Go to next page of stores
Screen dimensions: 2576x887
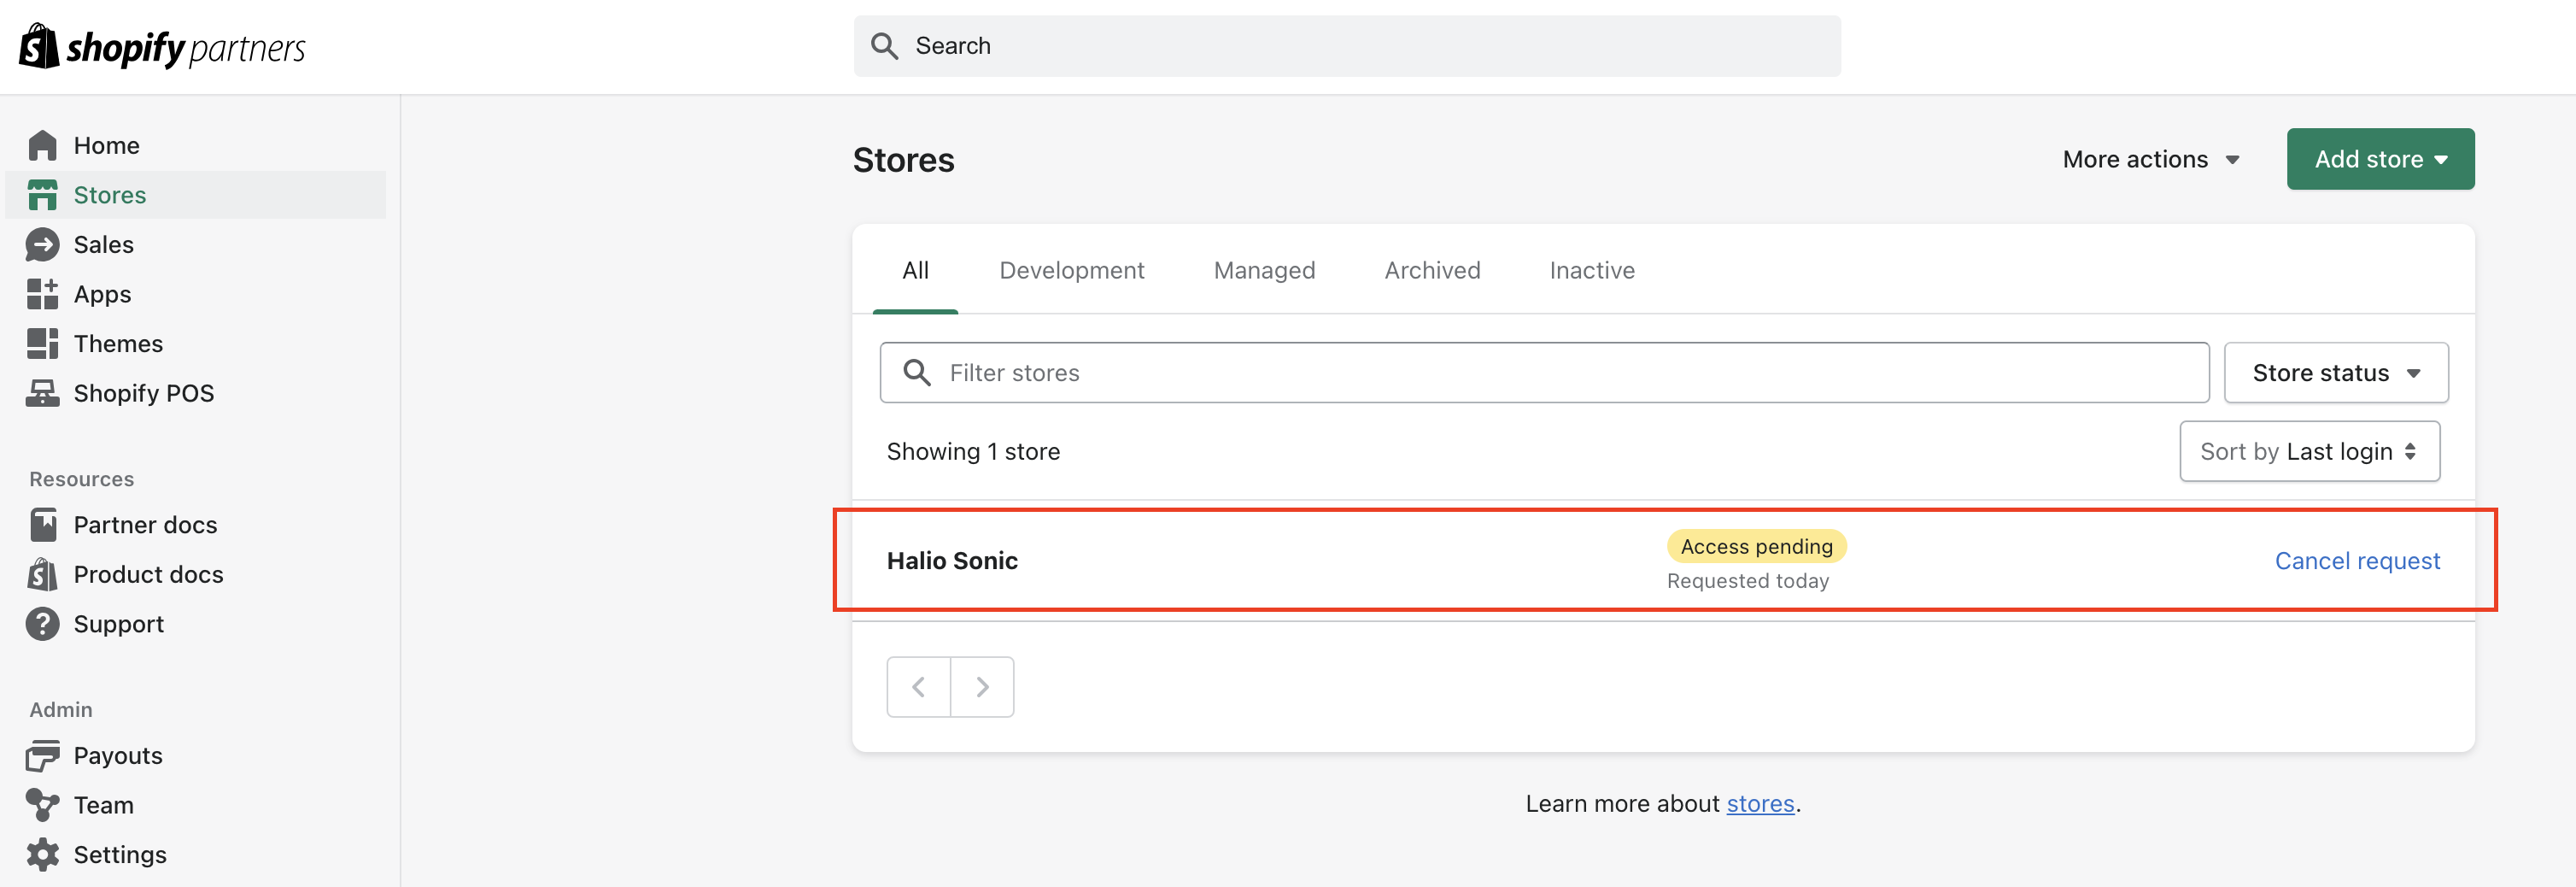click(982, 687)
